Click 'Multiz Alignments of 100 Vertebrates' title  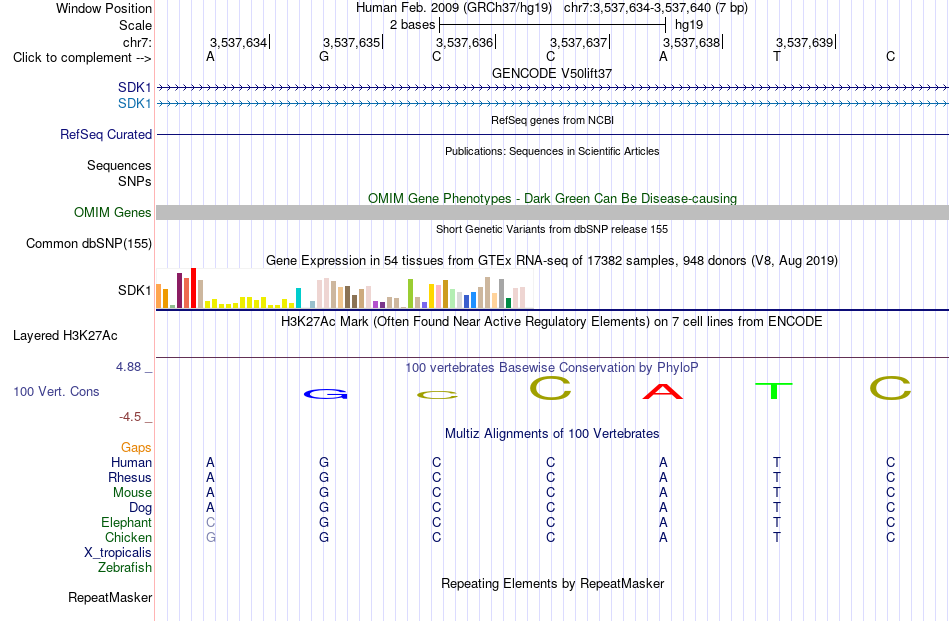552,434
